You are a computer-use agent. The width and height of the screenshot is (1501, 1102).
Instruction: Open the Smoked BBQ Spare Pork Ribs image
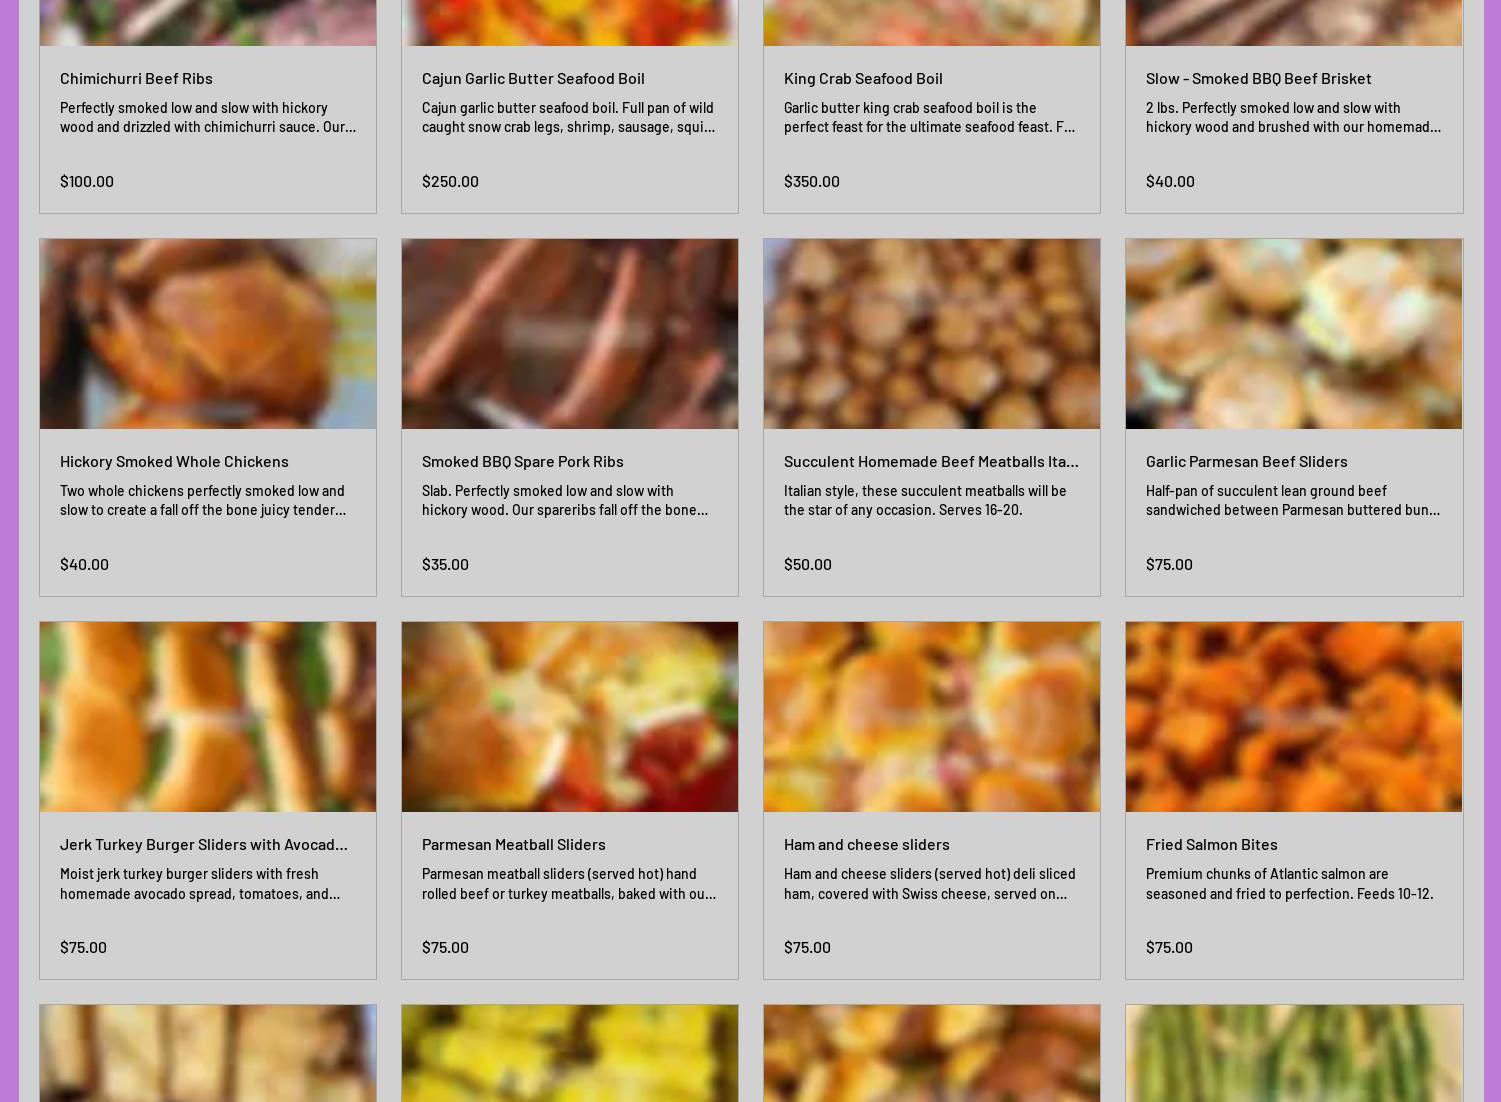point(570,334)
